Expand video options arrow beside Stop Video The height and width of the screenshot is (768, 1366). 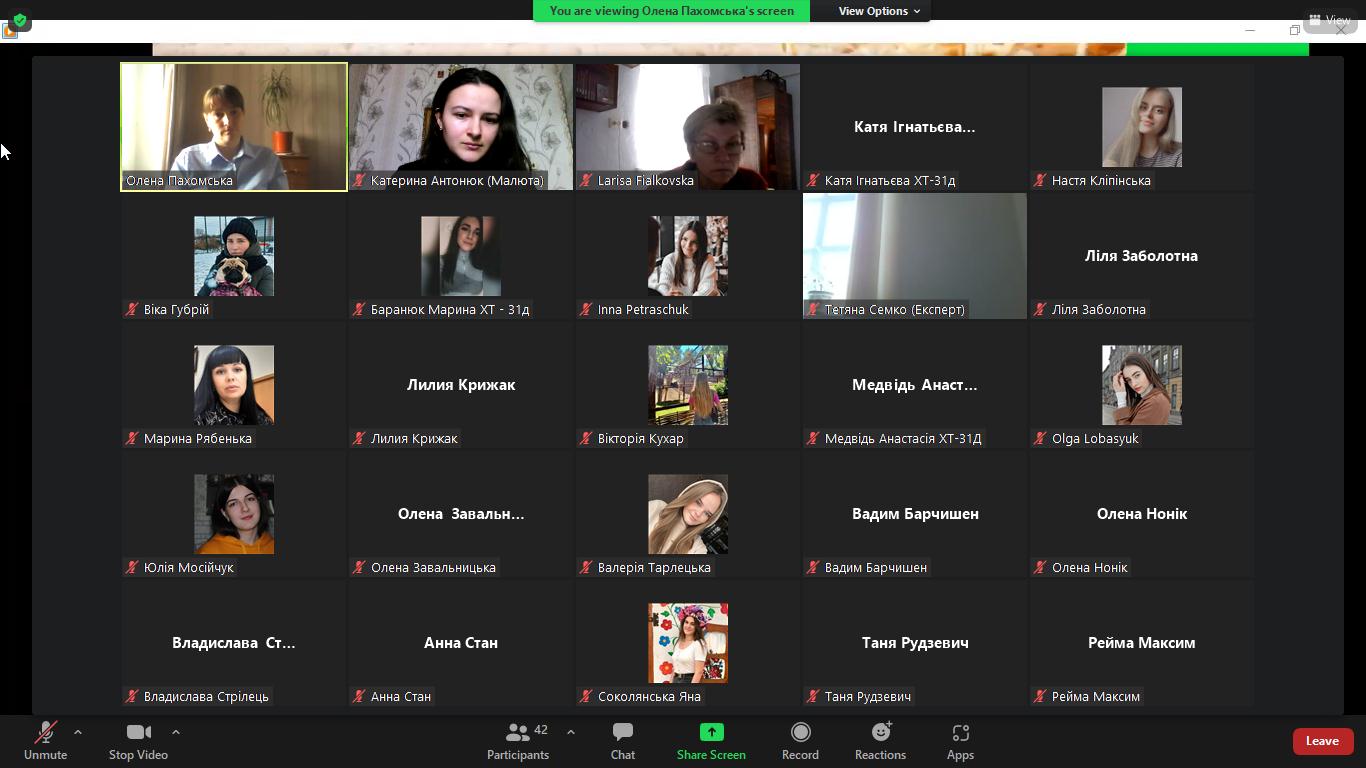[176, 732]
